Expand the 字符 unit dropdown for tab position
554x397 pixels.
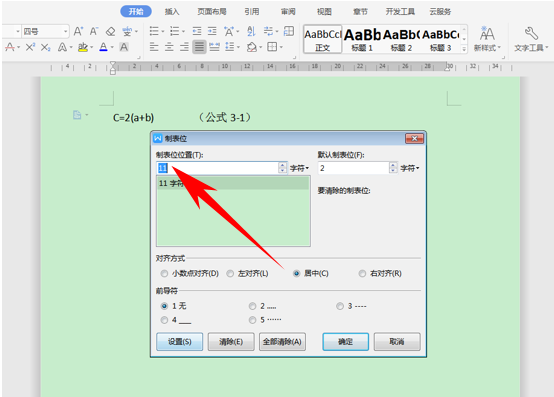pos(300,168)
